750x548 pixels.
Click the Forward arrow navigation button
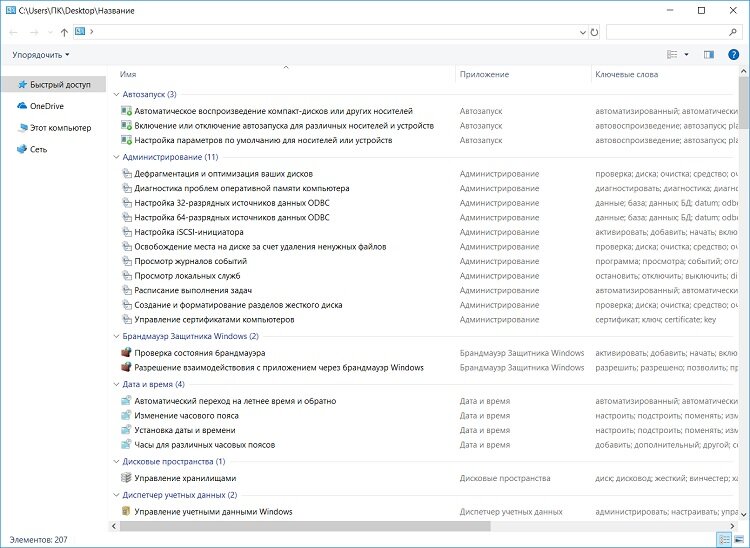point(34,32)
